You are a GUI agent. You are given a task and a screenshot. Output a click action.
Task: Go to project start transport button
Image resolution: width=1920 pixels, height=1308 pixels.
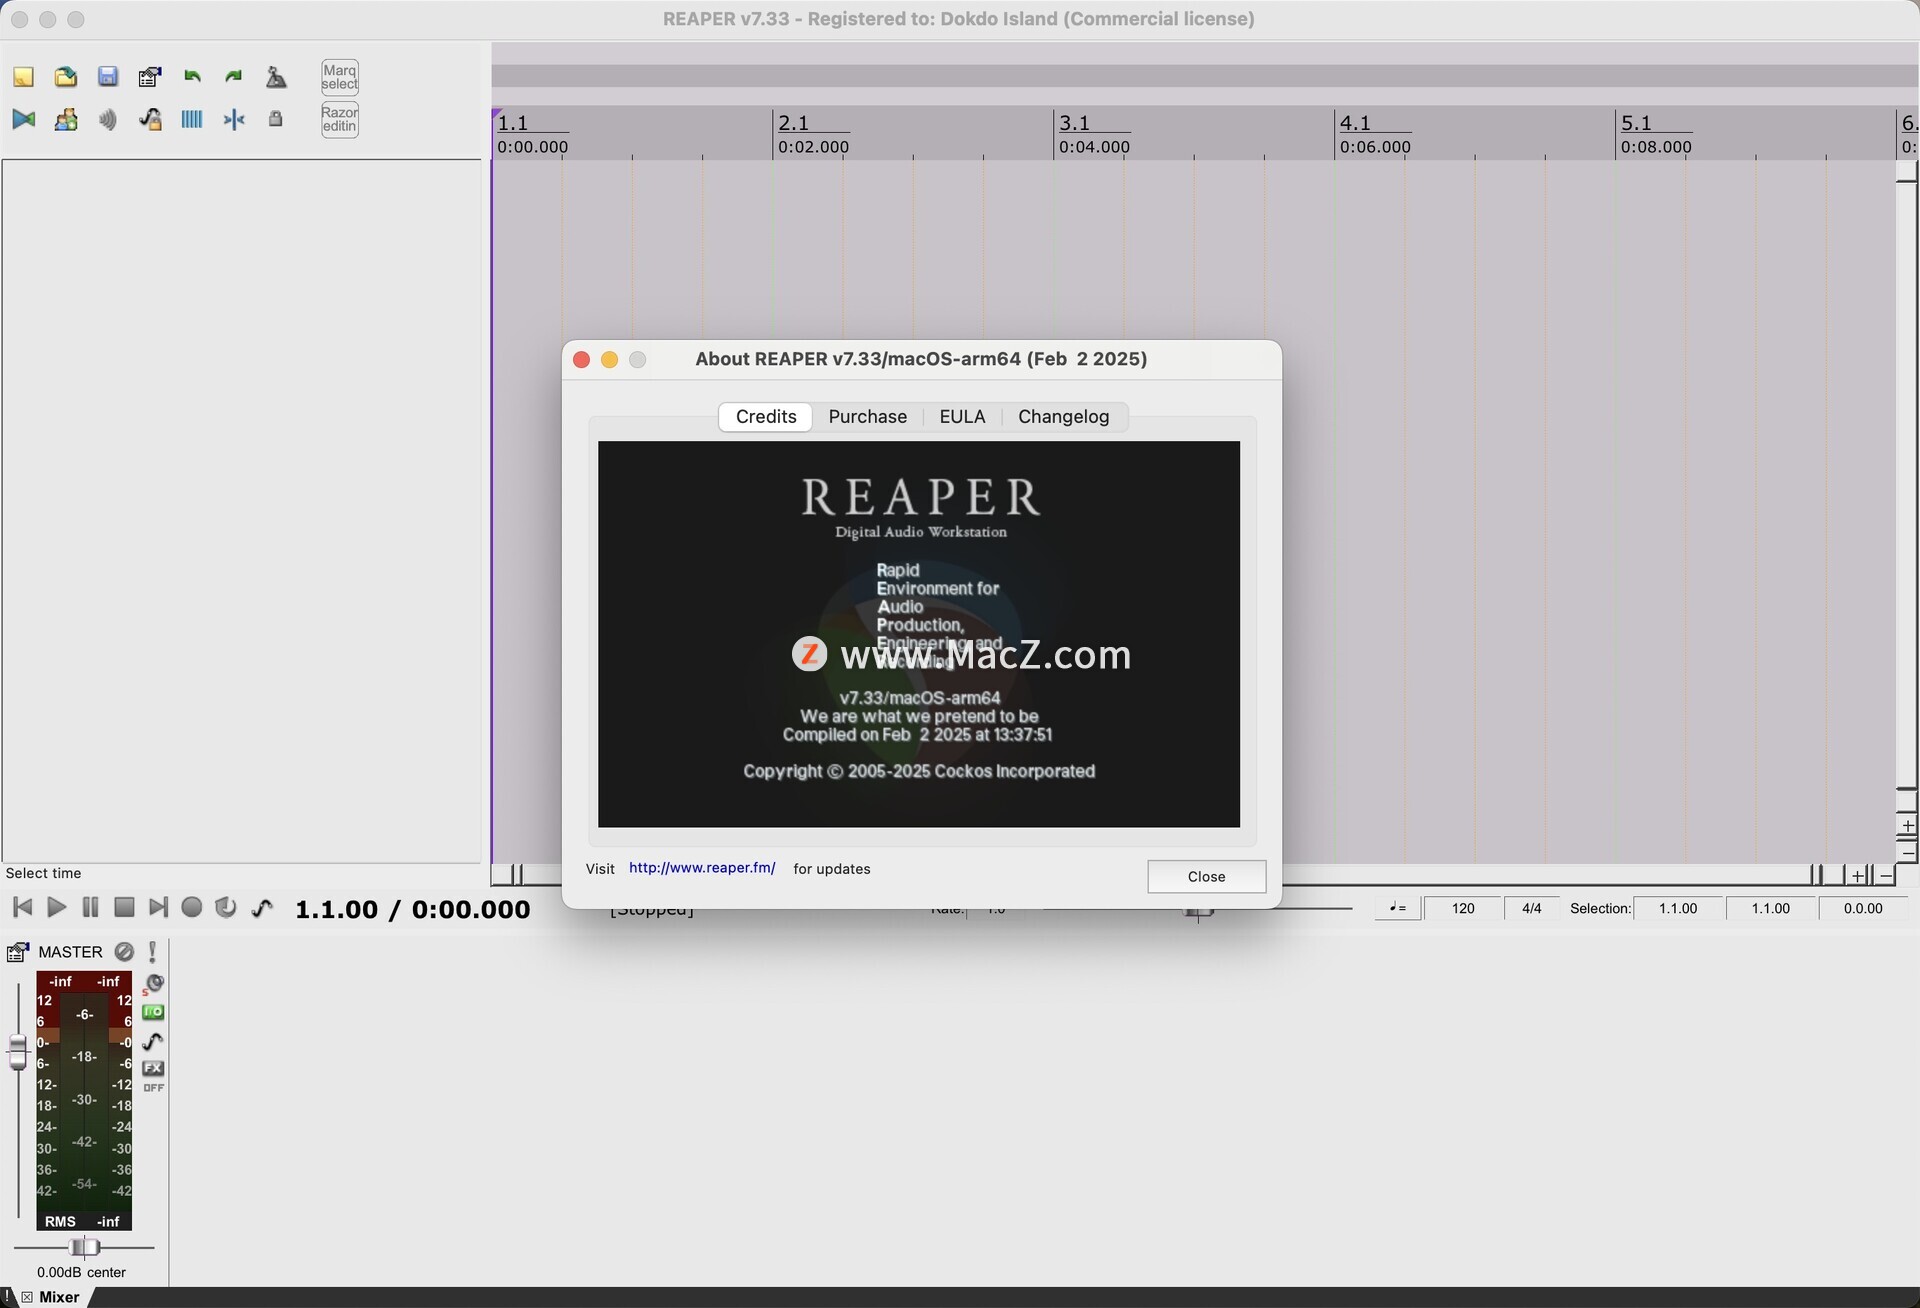tap(22, 908)
